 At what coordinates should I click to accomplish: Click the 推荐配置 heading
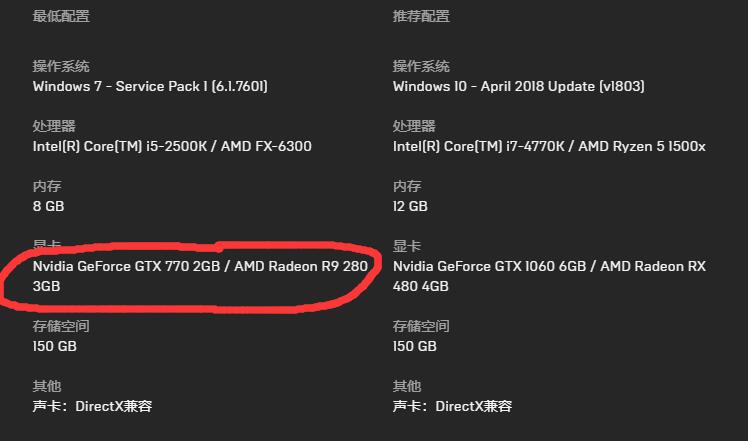coord(421,16)
